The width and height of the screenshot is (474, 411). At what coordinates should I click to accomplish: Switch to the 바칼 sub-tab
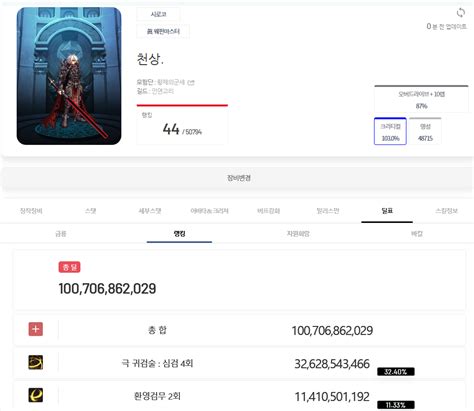tap(417, 234)
